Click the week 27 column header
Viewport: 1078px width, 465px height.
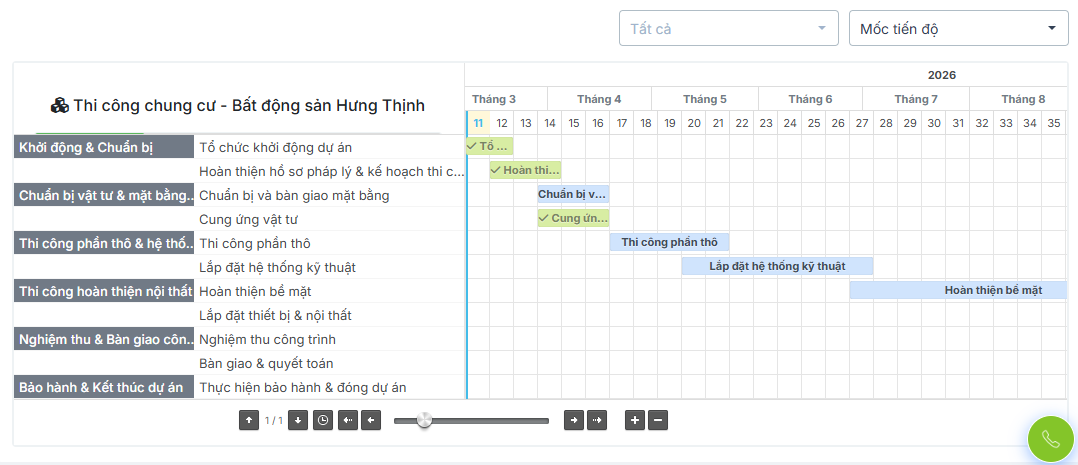pos(861,123)
